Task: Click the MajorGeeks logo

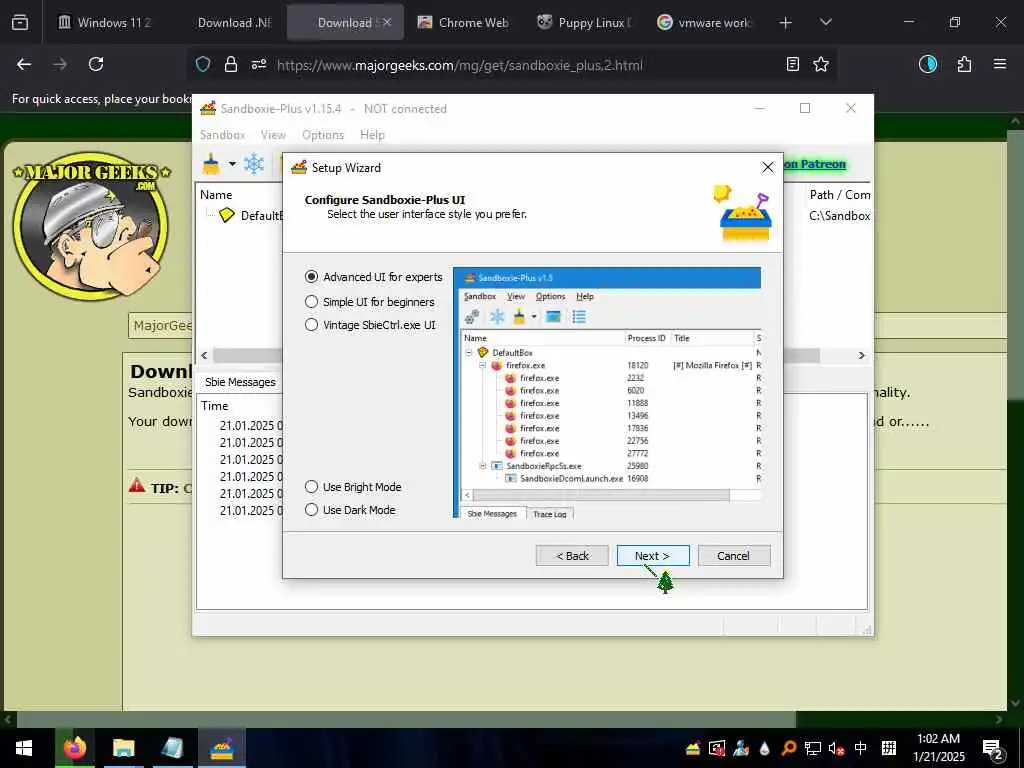Action: coord(91,225)
